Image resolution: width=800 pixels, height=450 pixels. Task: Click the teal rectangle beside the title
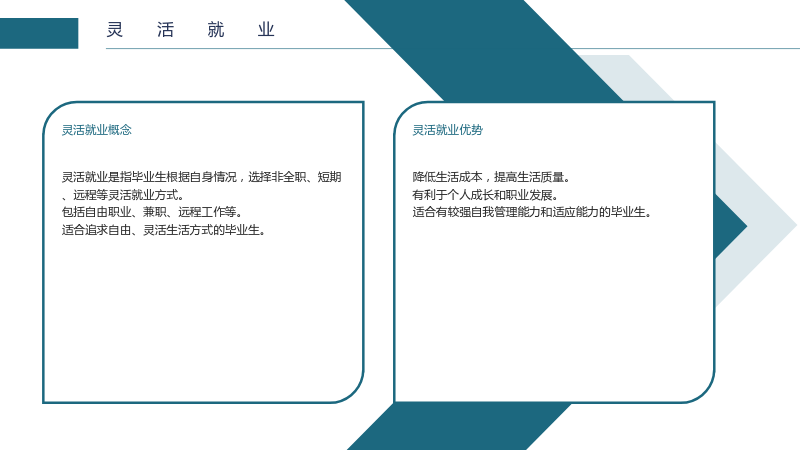point(39,33)
